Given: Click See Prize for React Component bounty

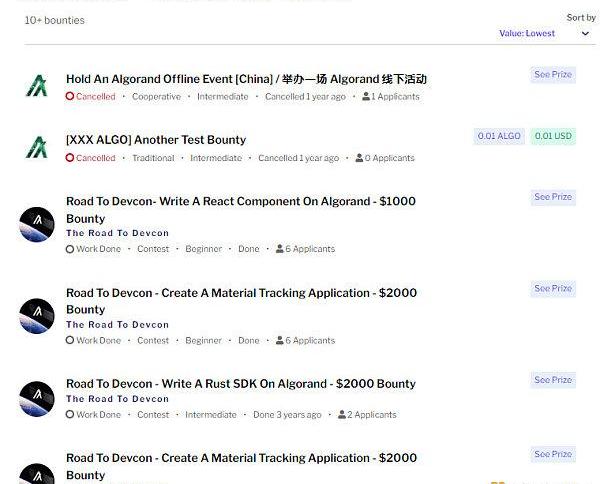Looking at the screenshot, I should coord(553,197).
